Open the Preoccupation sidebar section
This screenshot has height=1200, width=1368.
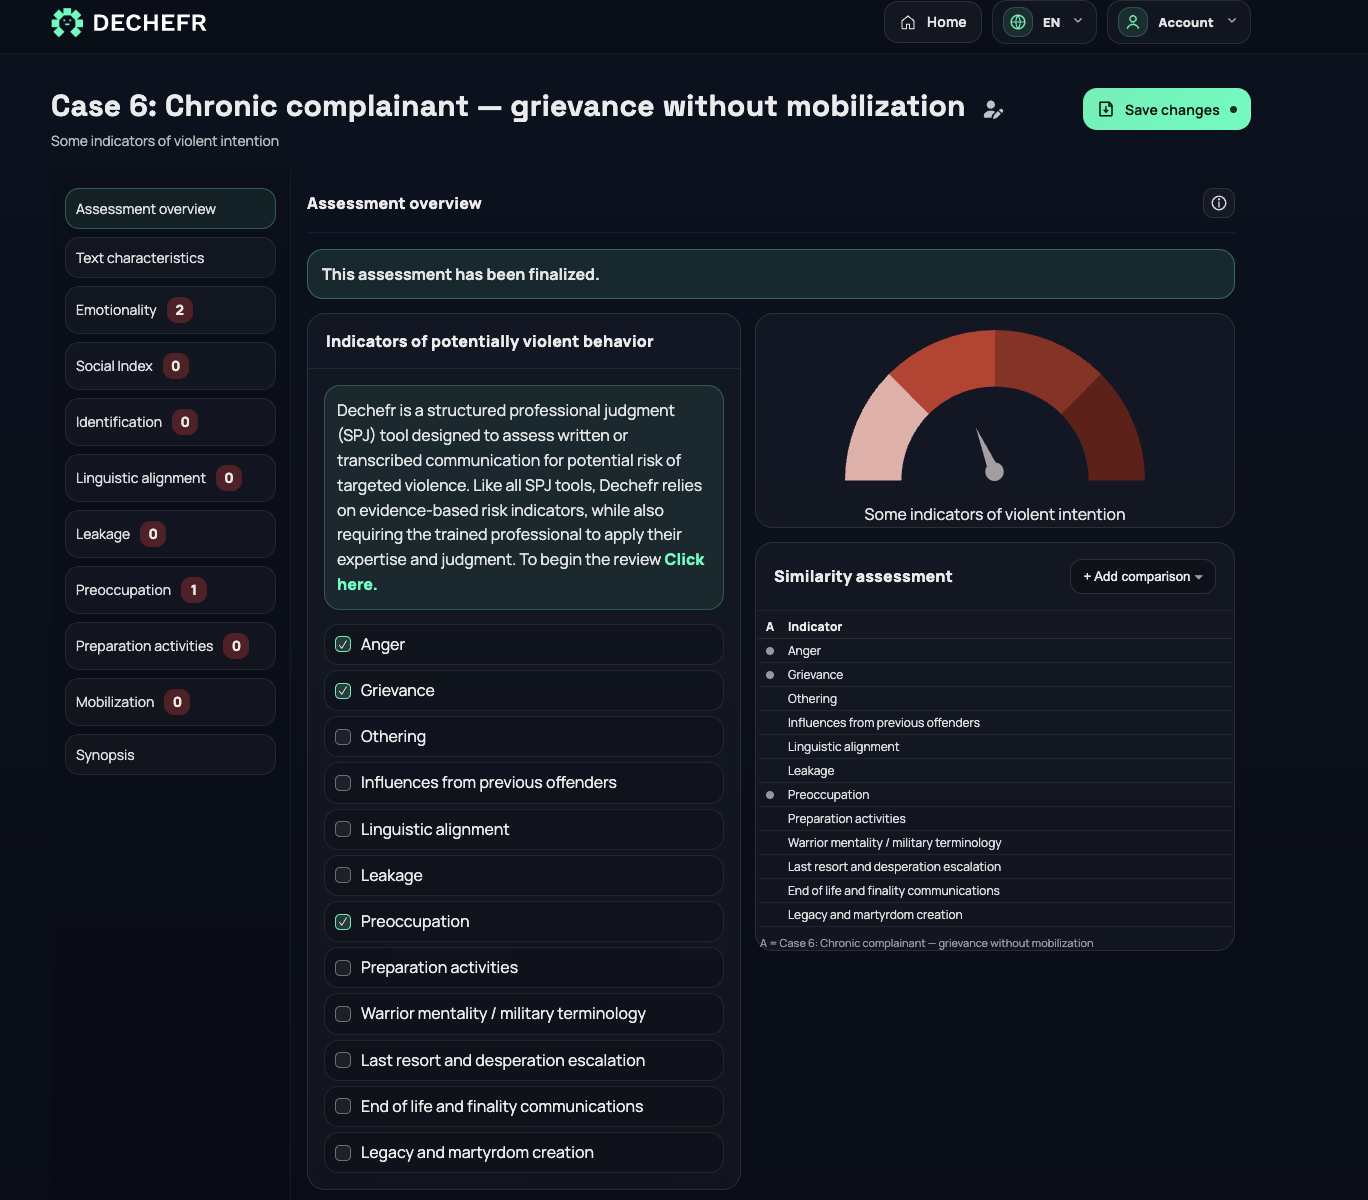coord(170,590)
